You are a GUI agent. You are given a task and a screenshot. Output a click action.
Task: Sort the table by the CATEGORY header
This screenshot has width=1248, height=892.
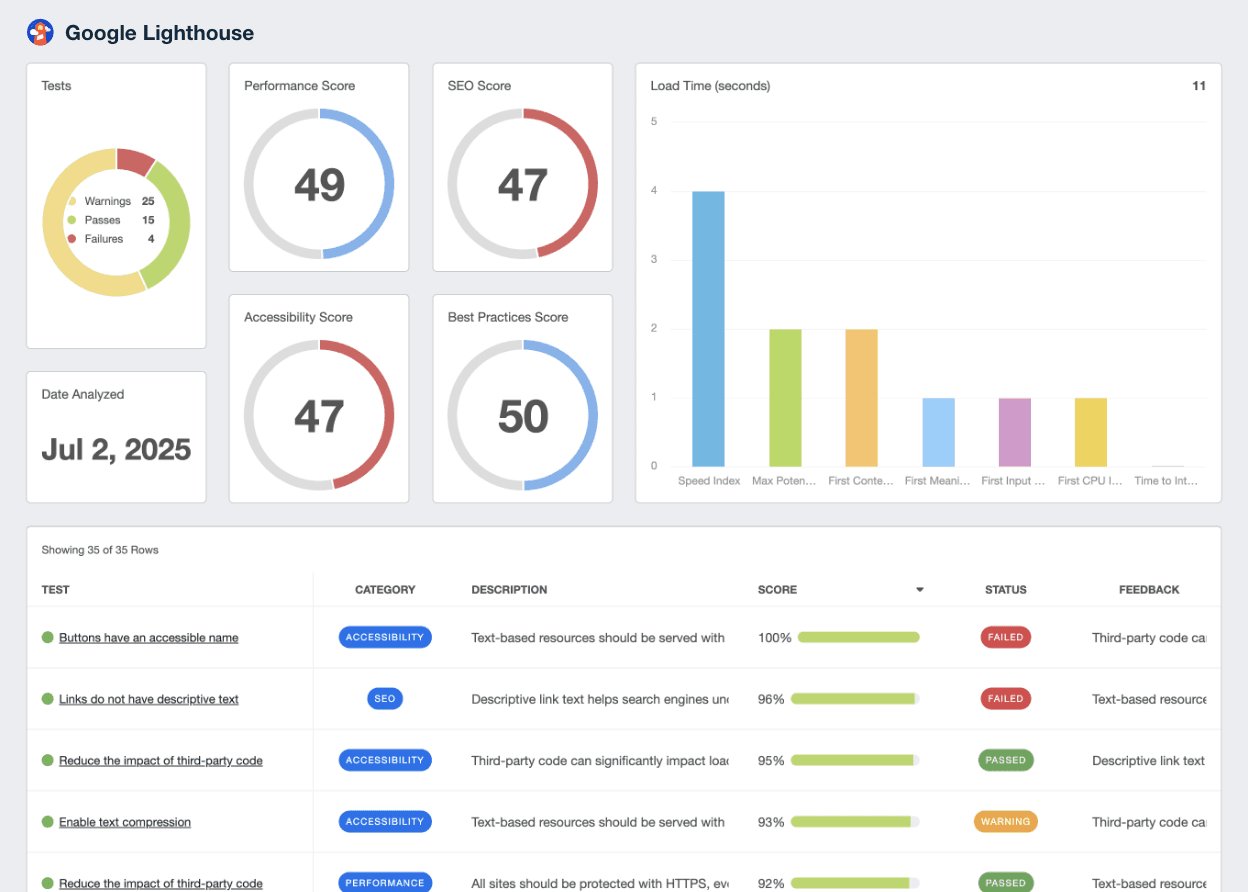pyautogui.click(x=385, y=589)
